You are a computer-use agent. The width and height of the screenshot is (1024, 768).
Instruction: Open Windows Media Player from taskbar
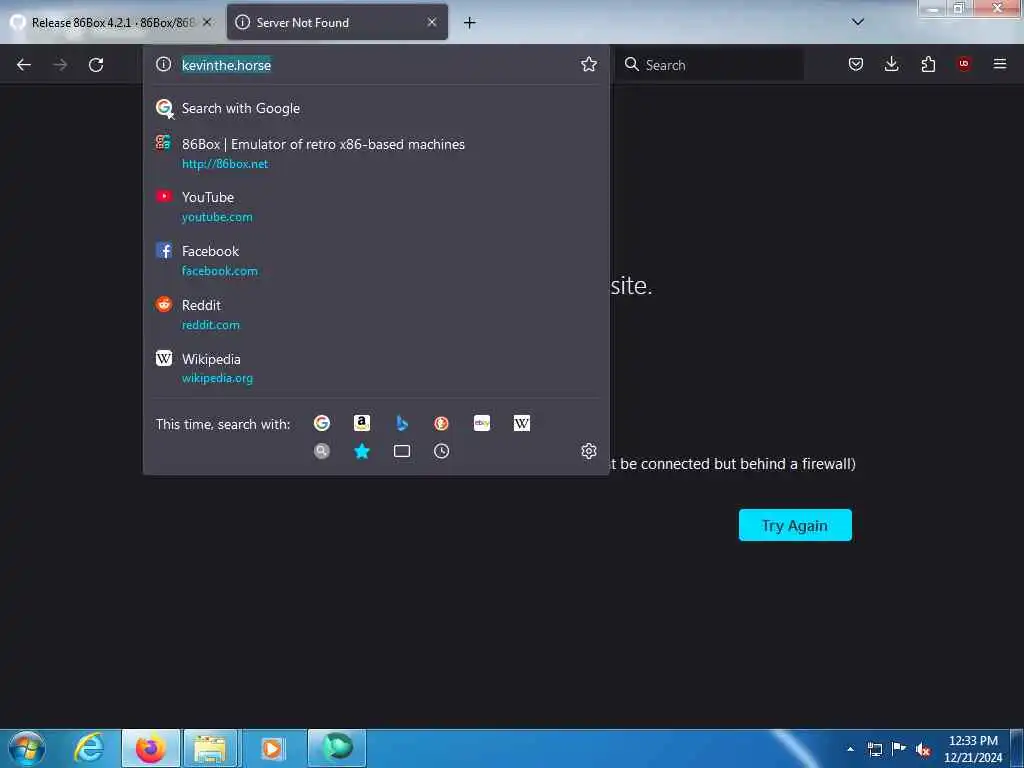272,748
